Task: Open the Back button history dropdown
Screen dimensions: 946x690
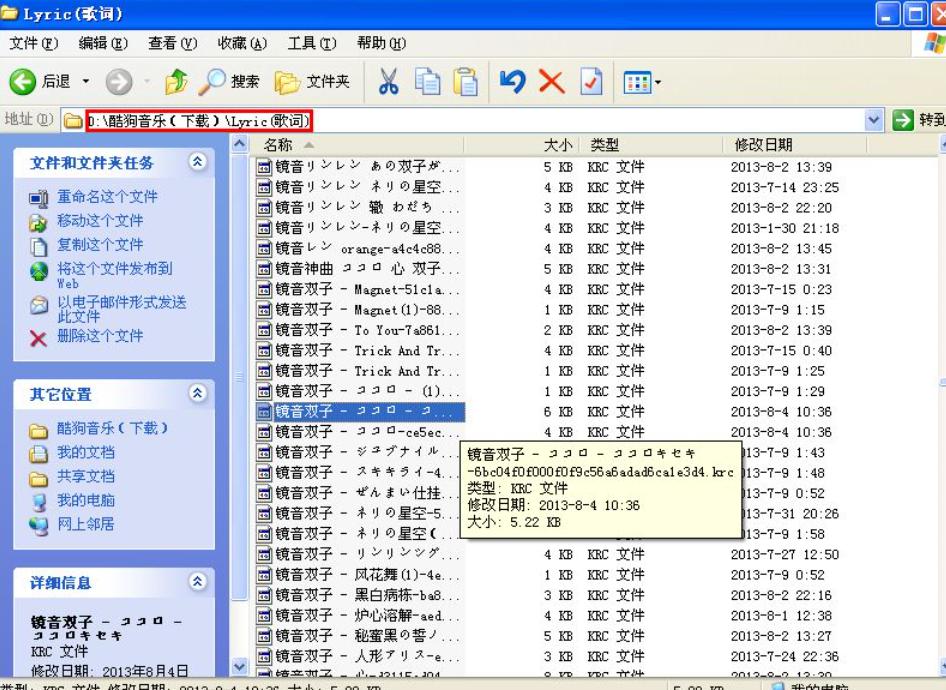Action: point(86,82)
